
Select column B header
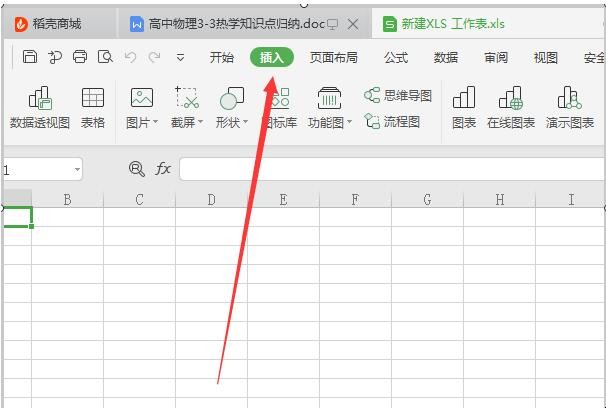(x=67, y=199)
